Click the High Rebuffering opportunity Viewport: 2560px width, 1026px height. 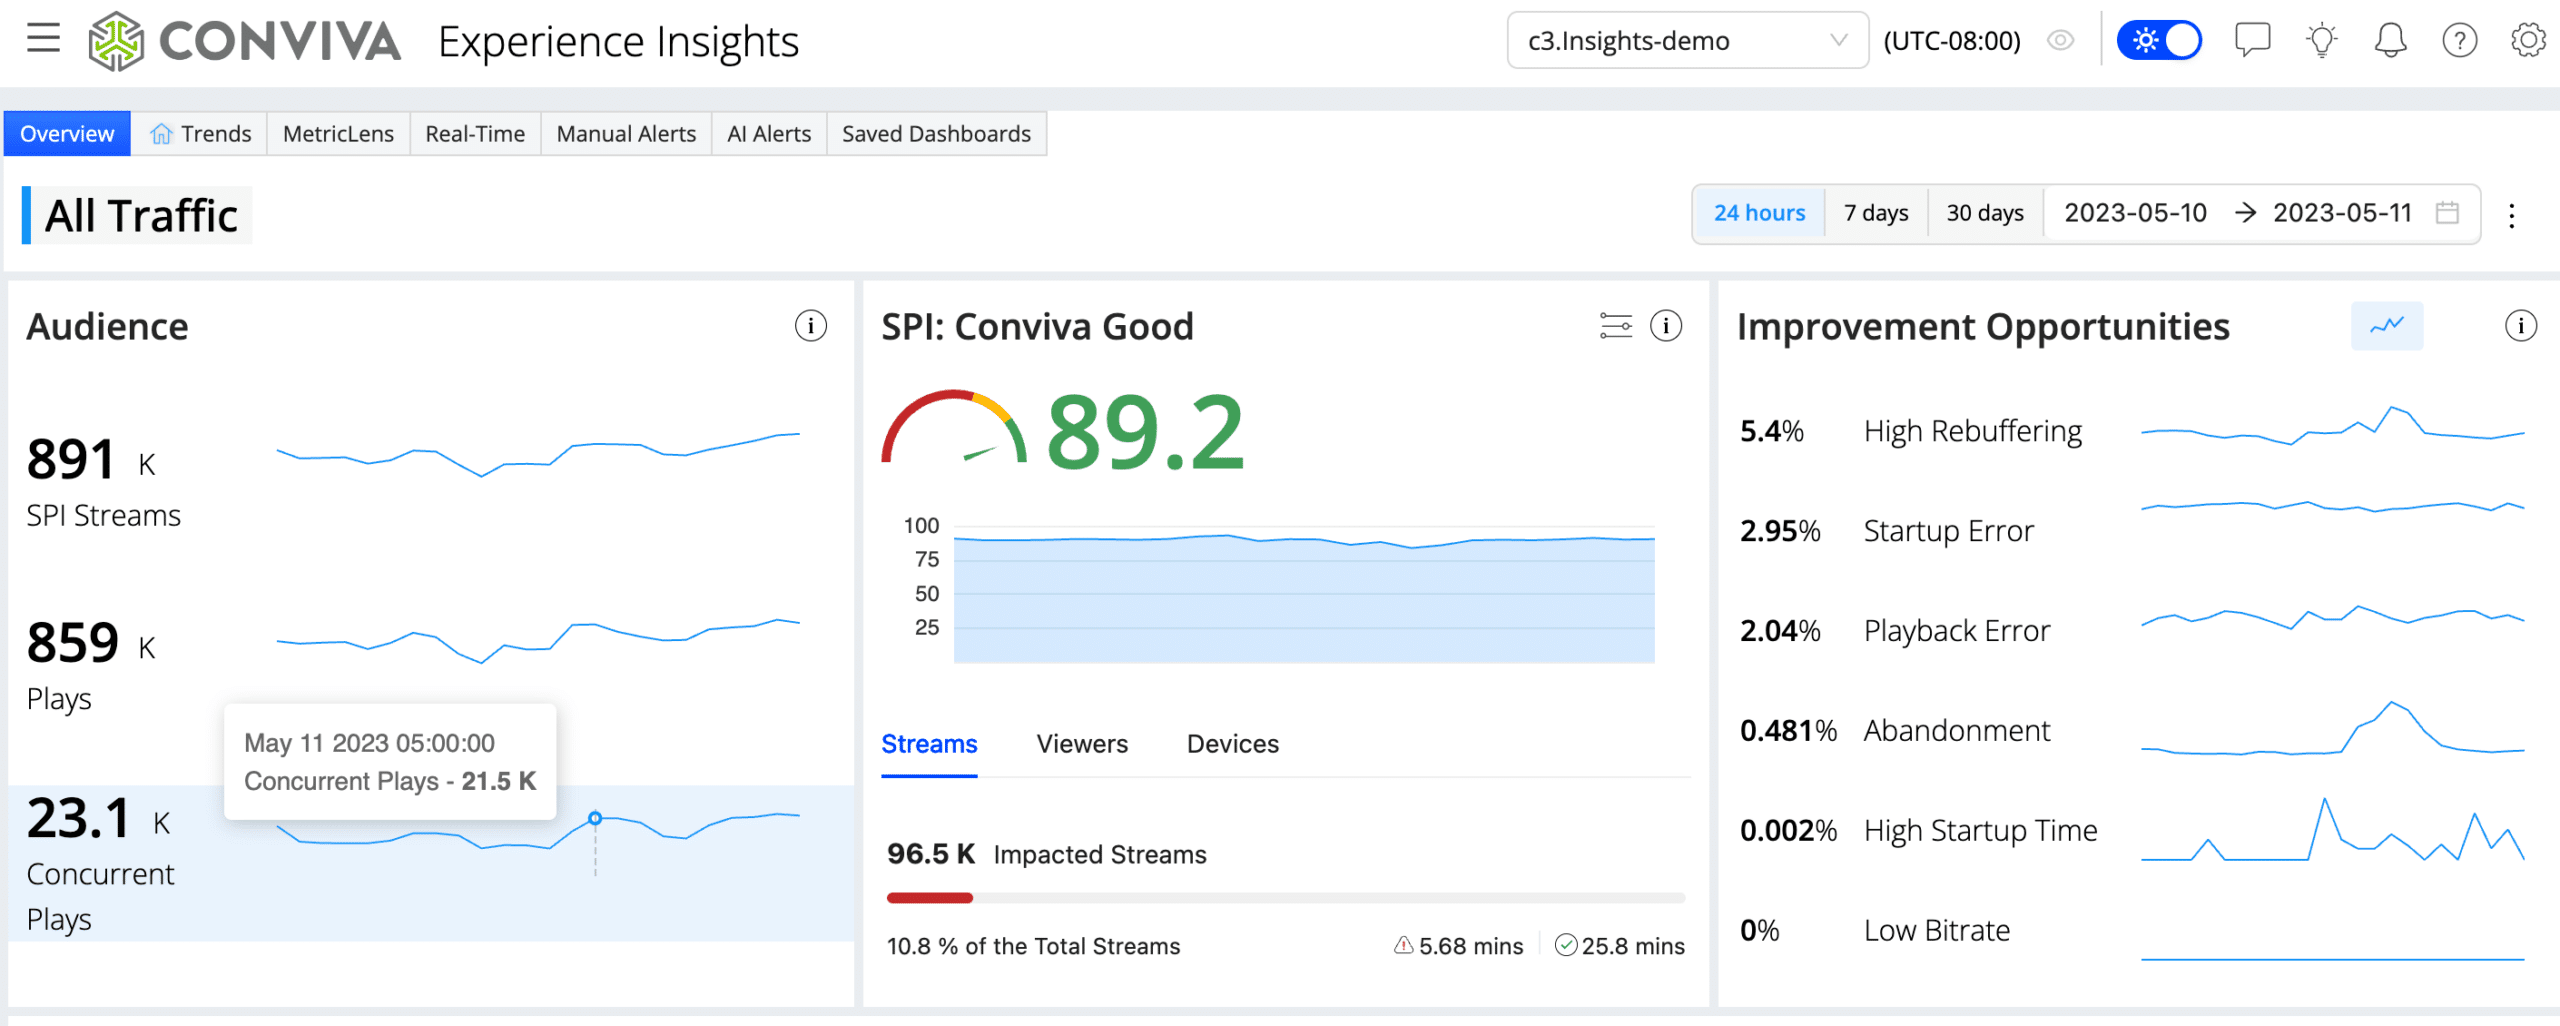pos(1972,431)
